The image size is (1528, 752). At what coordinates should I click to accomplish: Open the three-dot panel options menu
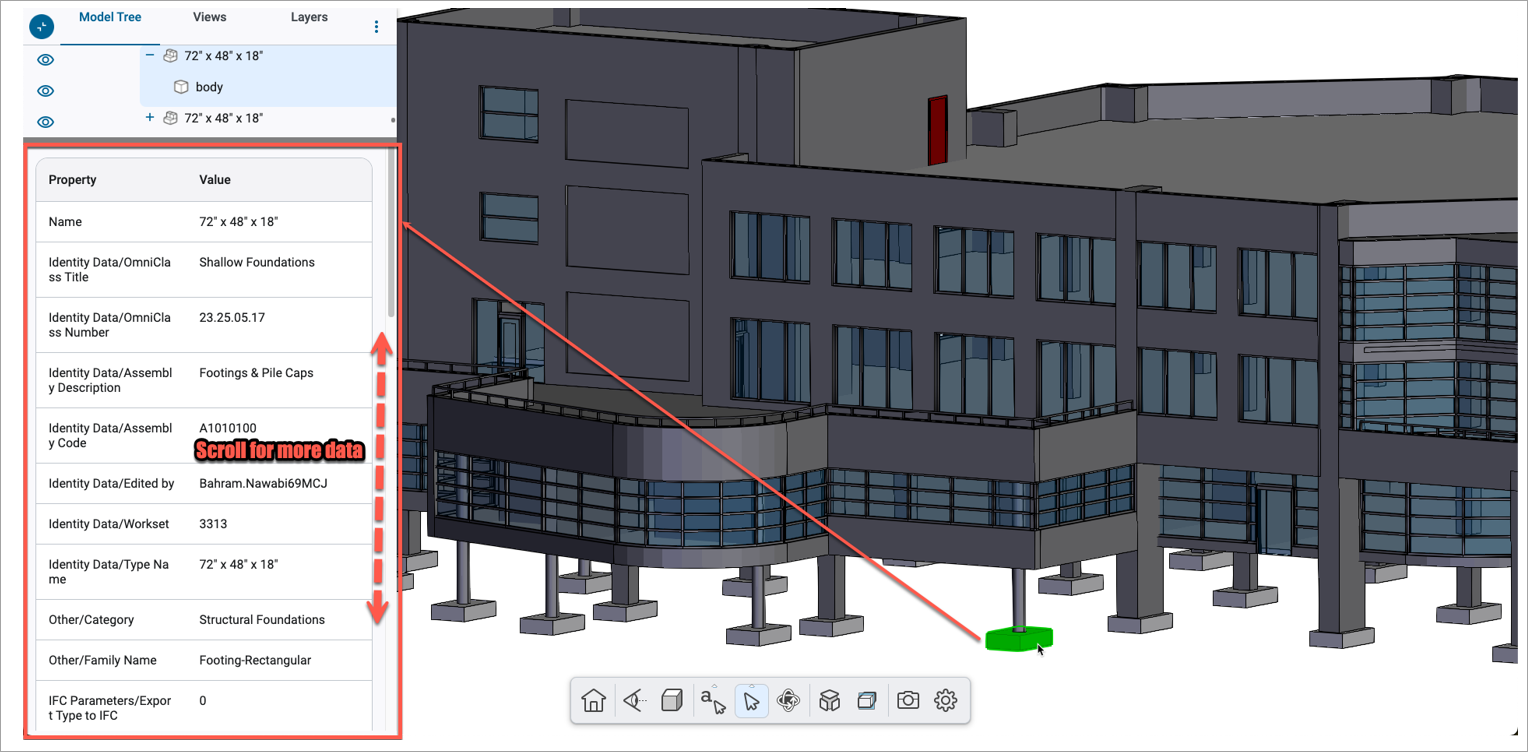tap(377, 27)
